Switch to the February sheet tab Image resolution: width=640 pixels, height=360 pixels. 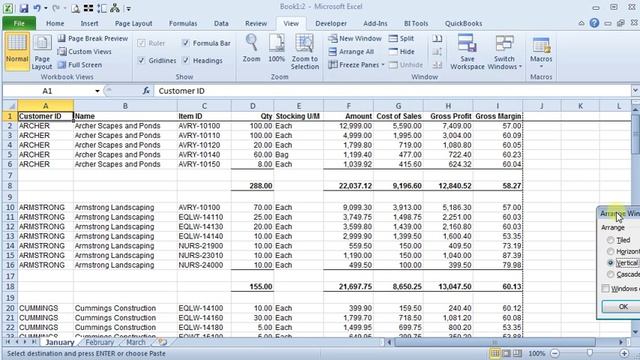[x=99, y=342]
